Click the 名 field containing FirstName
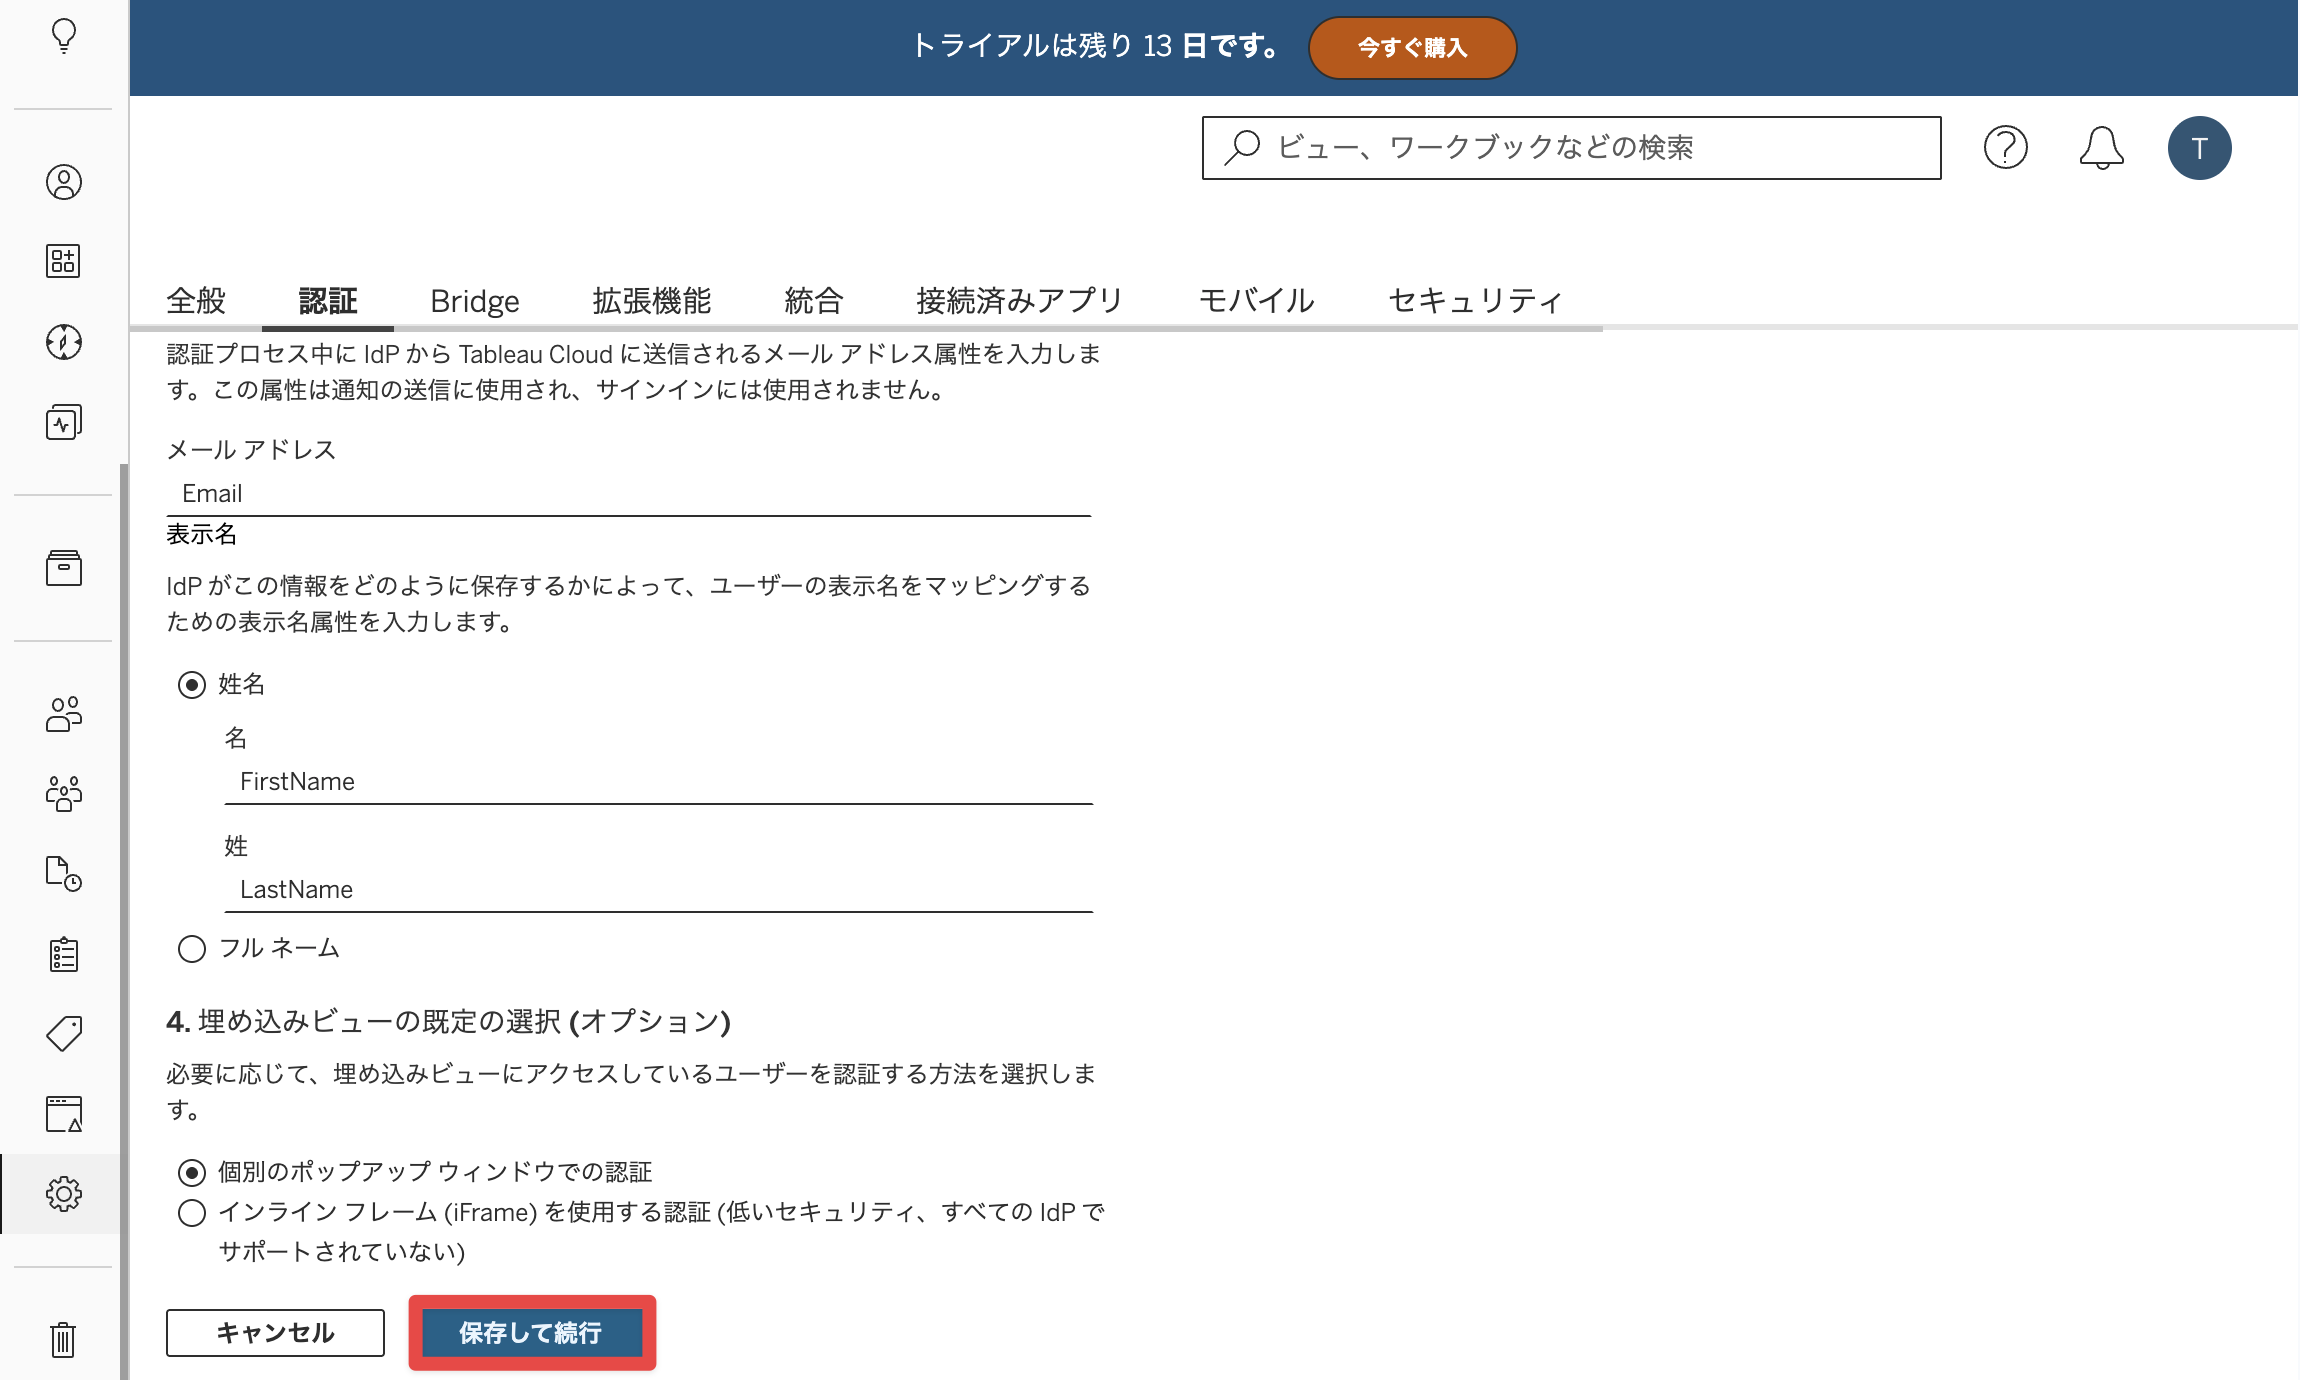 [x=658, y=782]
